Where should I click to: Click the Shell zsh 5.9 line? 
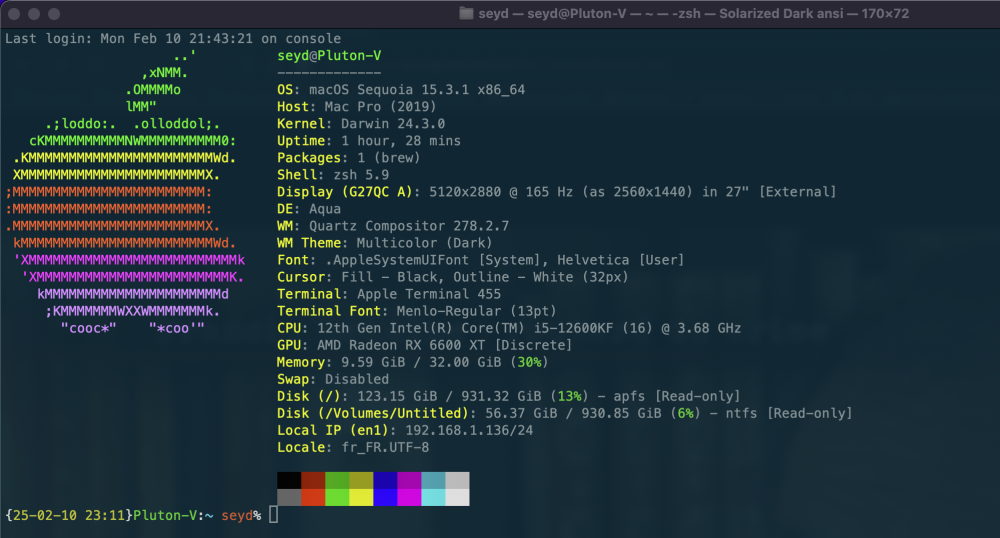click(333, 175)
